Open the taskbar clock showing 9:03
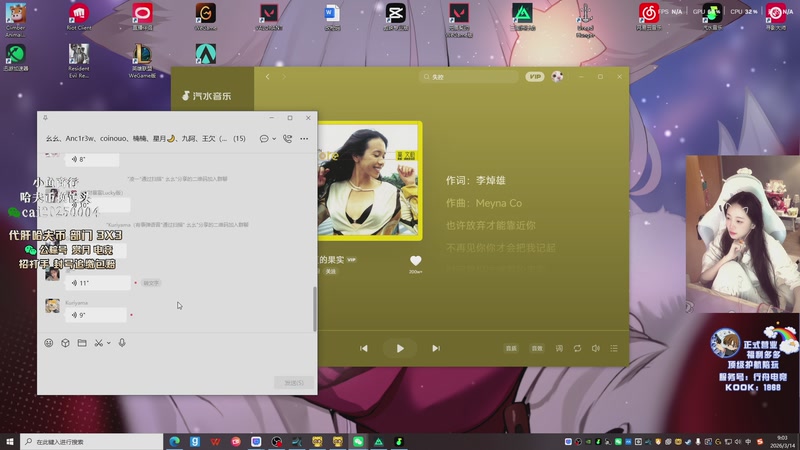Screen dimensions: 800x450 [782, 442]
